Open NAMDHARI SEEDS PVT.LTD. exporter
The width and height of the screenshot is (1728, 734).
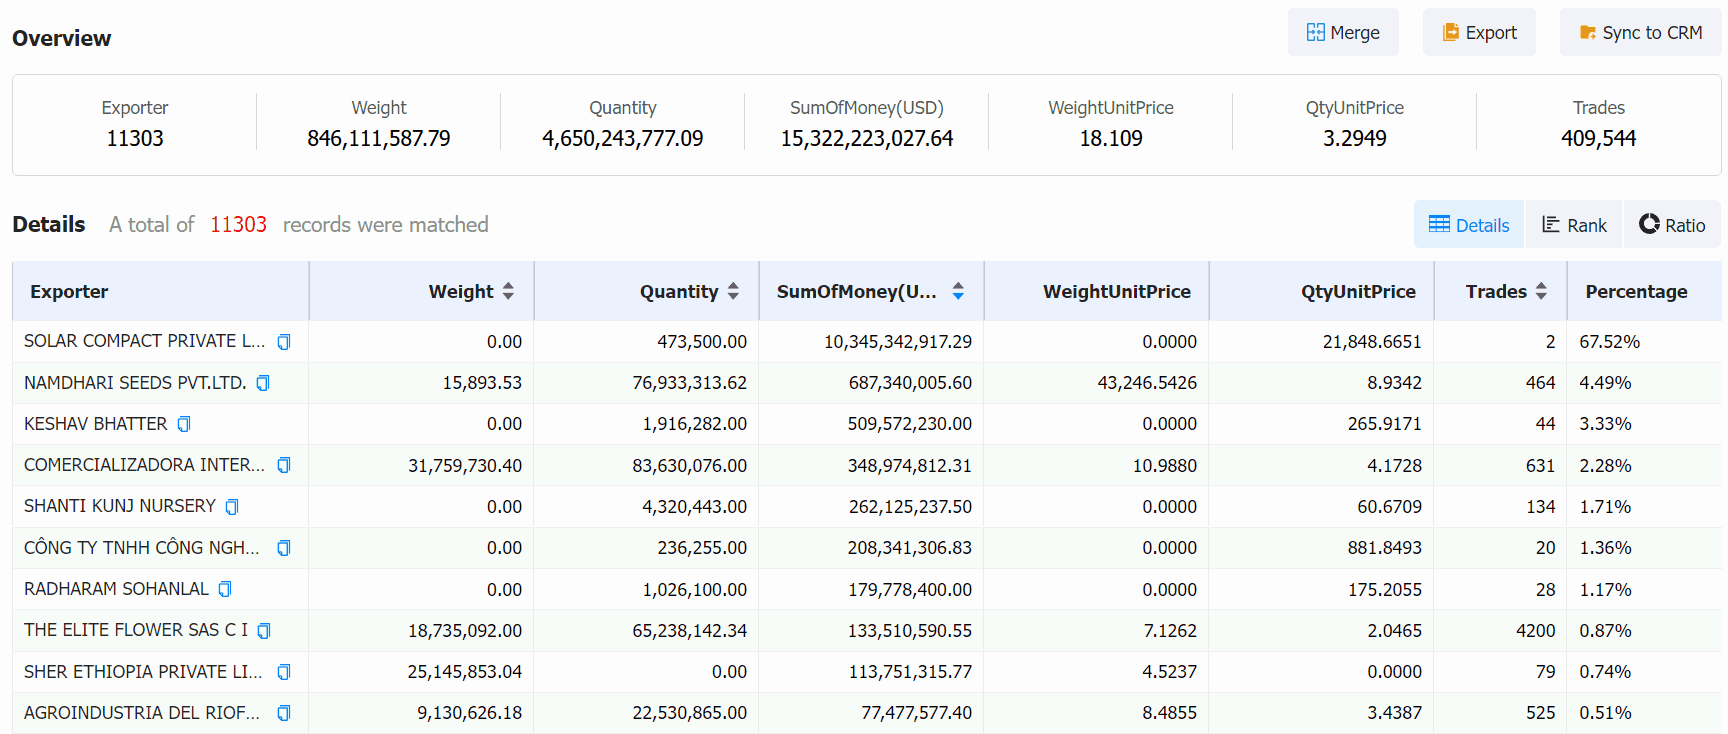(135, 383)
